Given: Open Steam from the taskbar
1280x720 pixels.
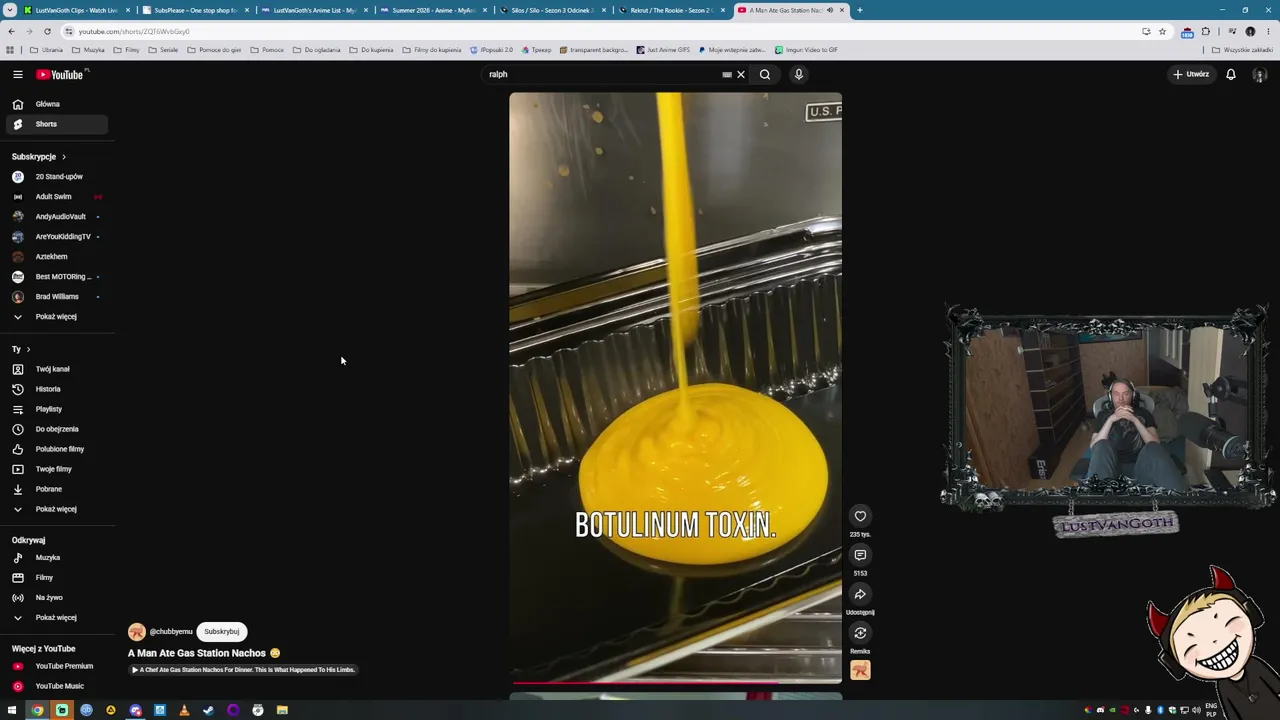Looking at the screenshot, I should [208, 710].
